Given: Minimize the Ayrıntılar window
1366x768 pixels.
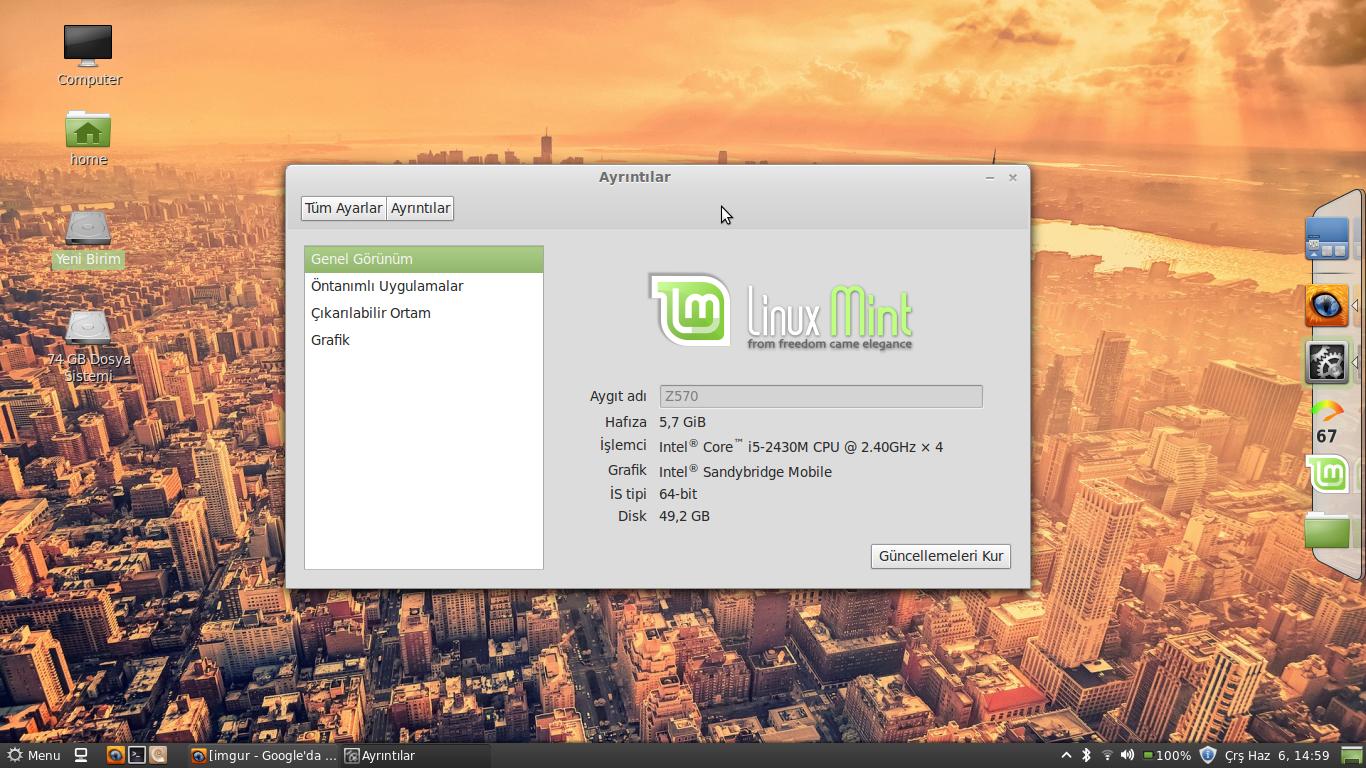Looking at the screenshot, I should (990, 177).
